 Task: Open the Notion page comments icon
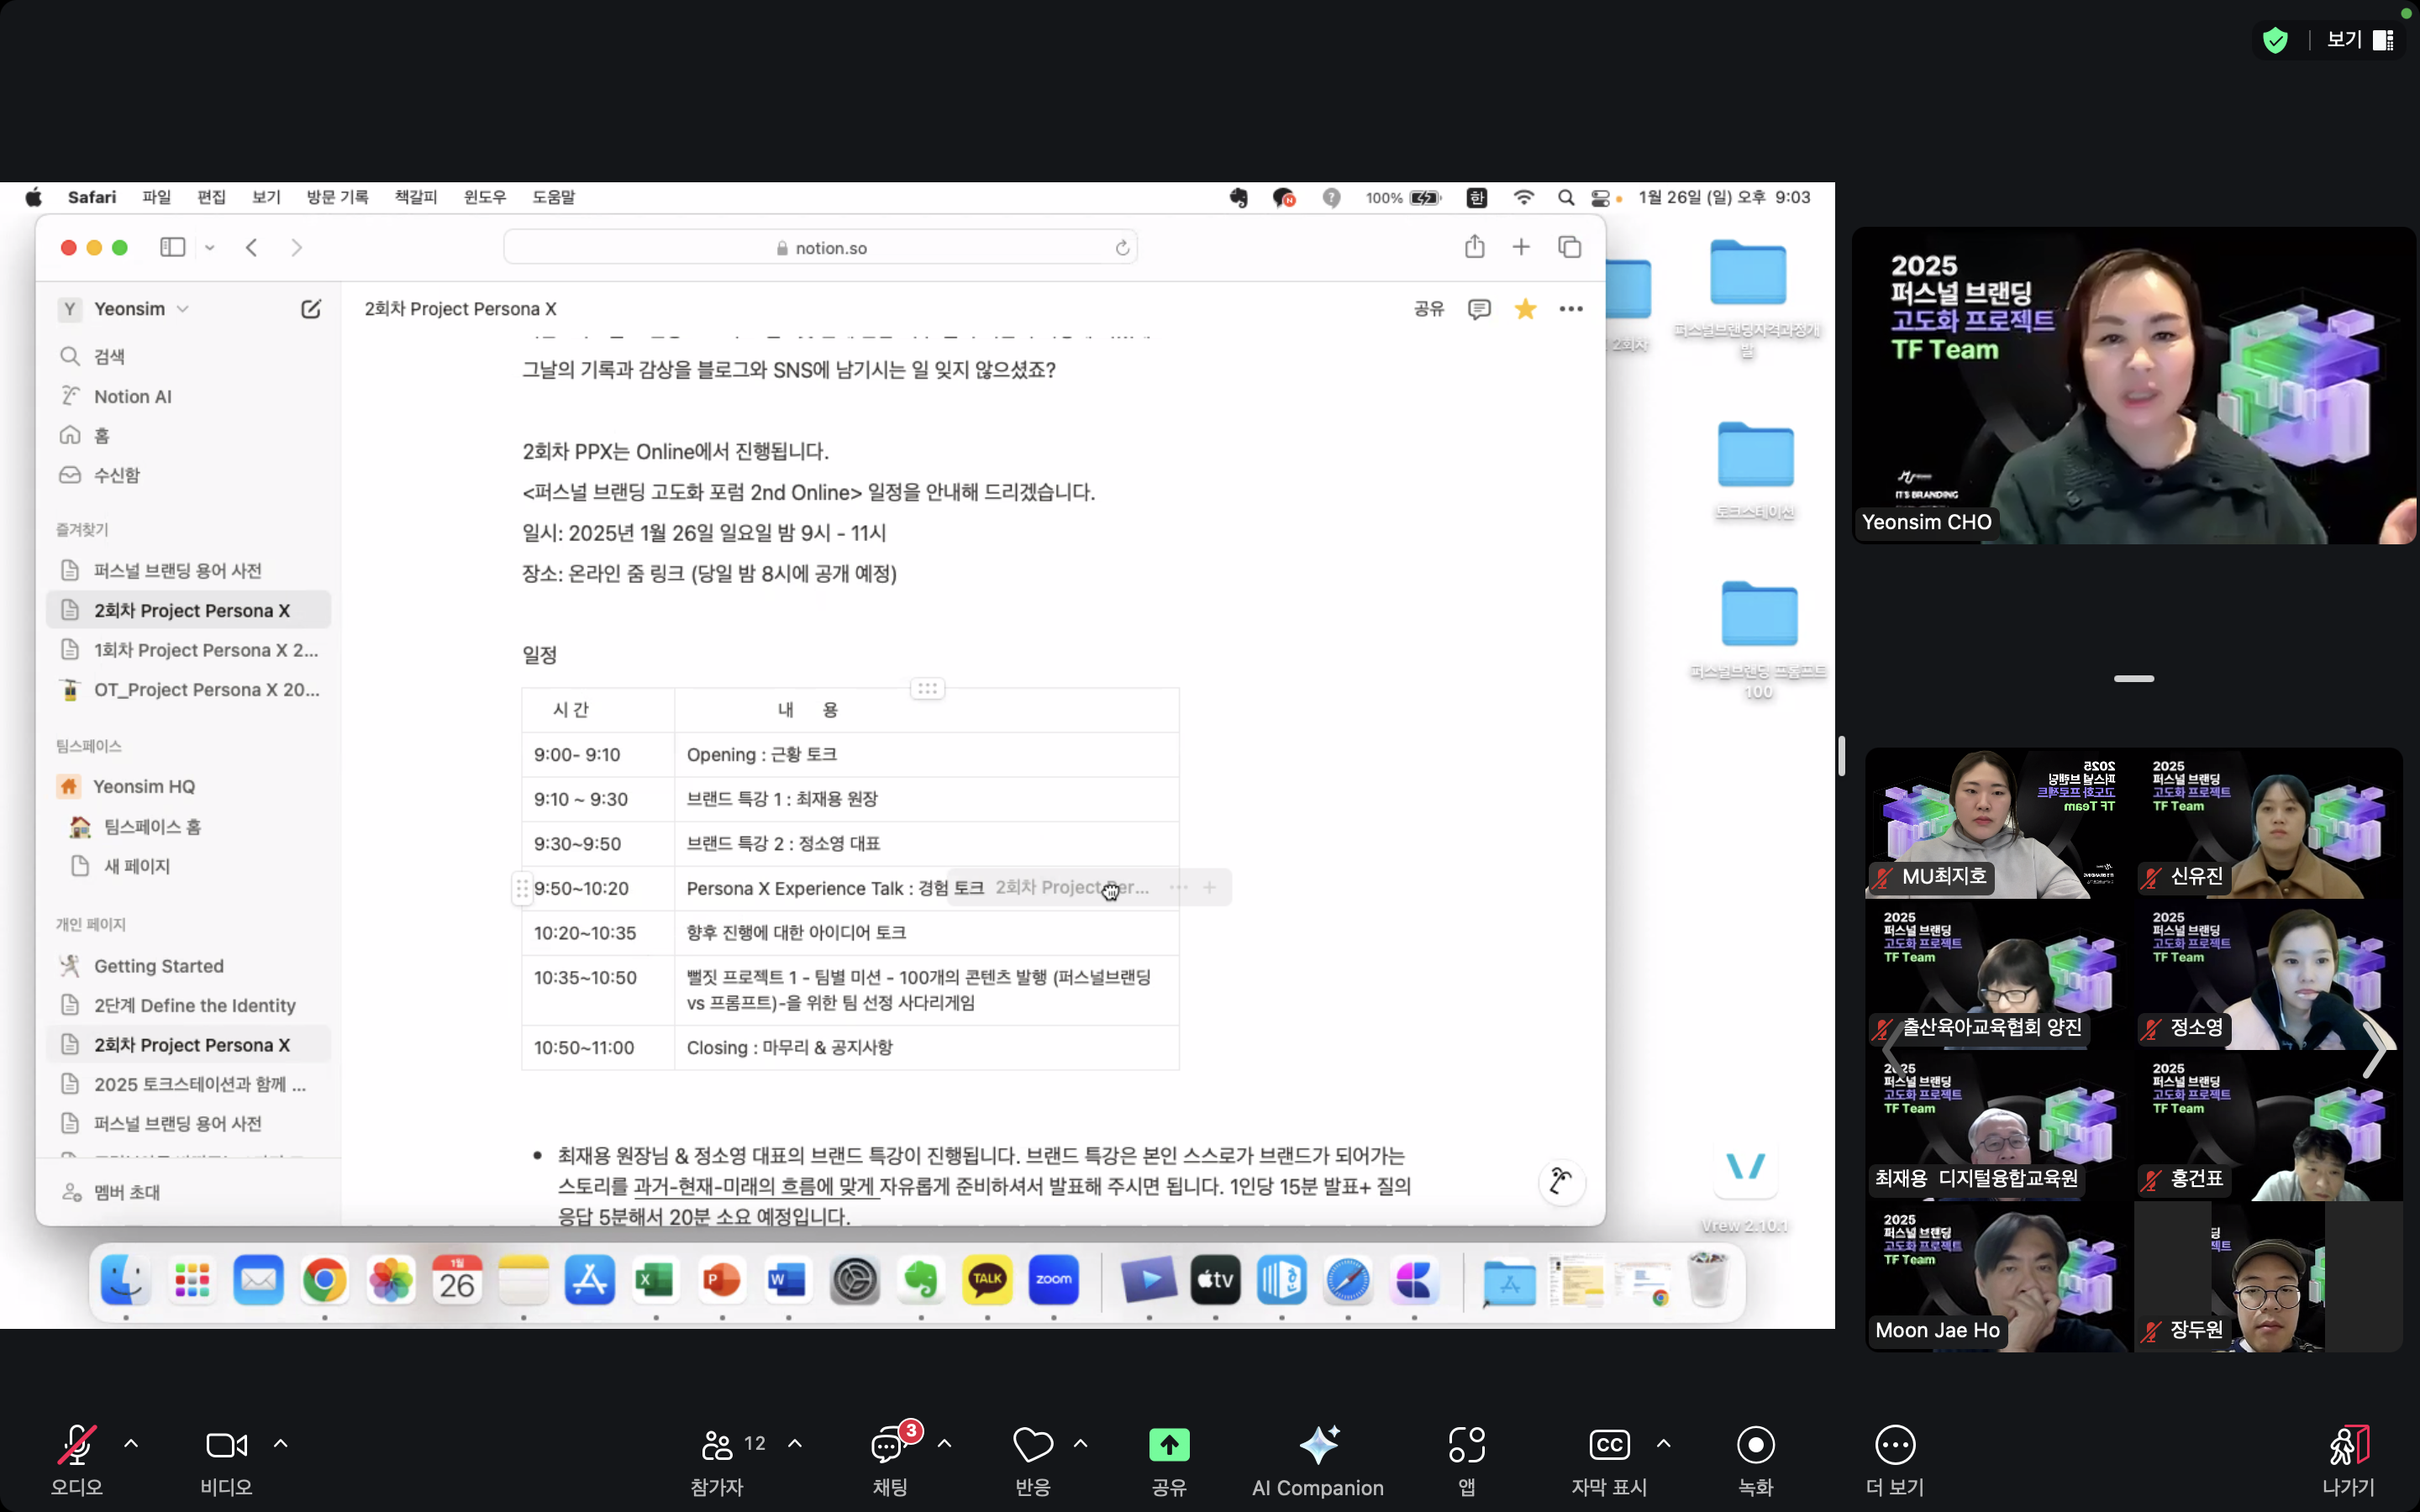click(1479, 309)
